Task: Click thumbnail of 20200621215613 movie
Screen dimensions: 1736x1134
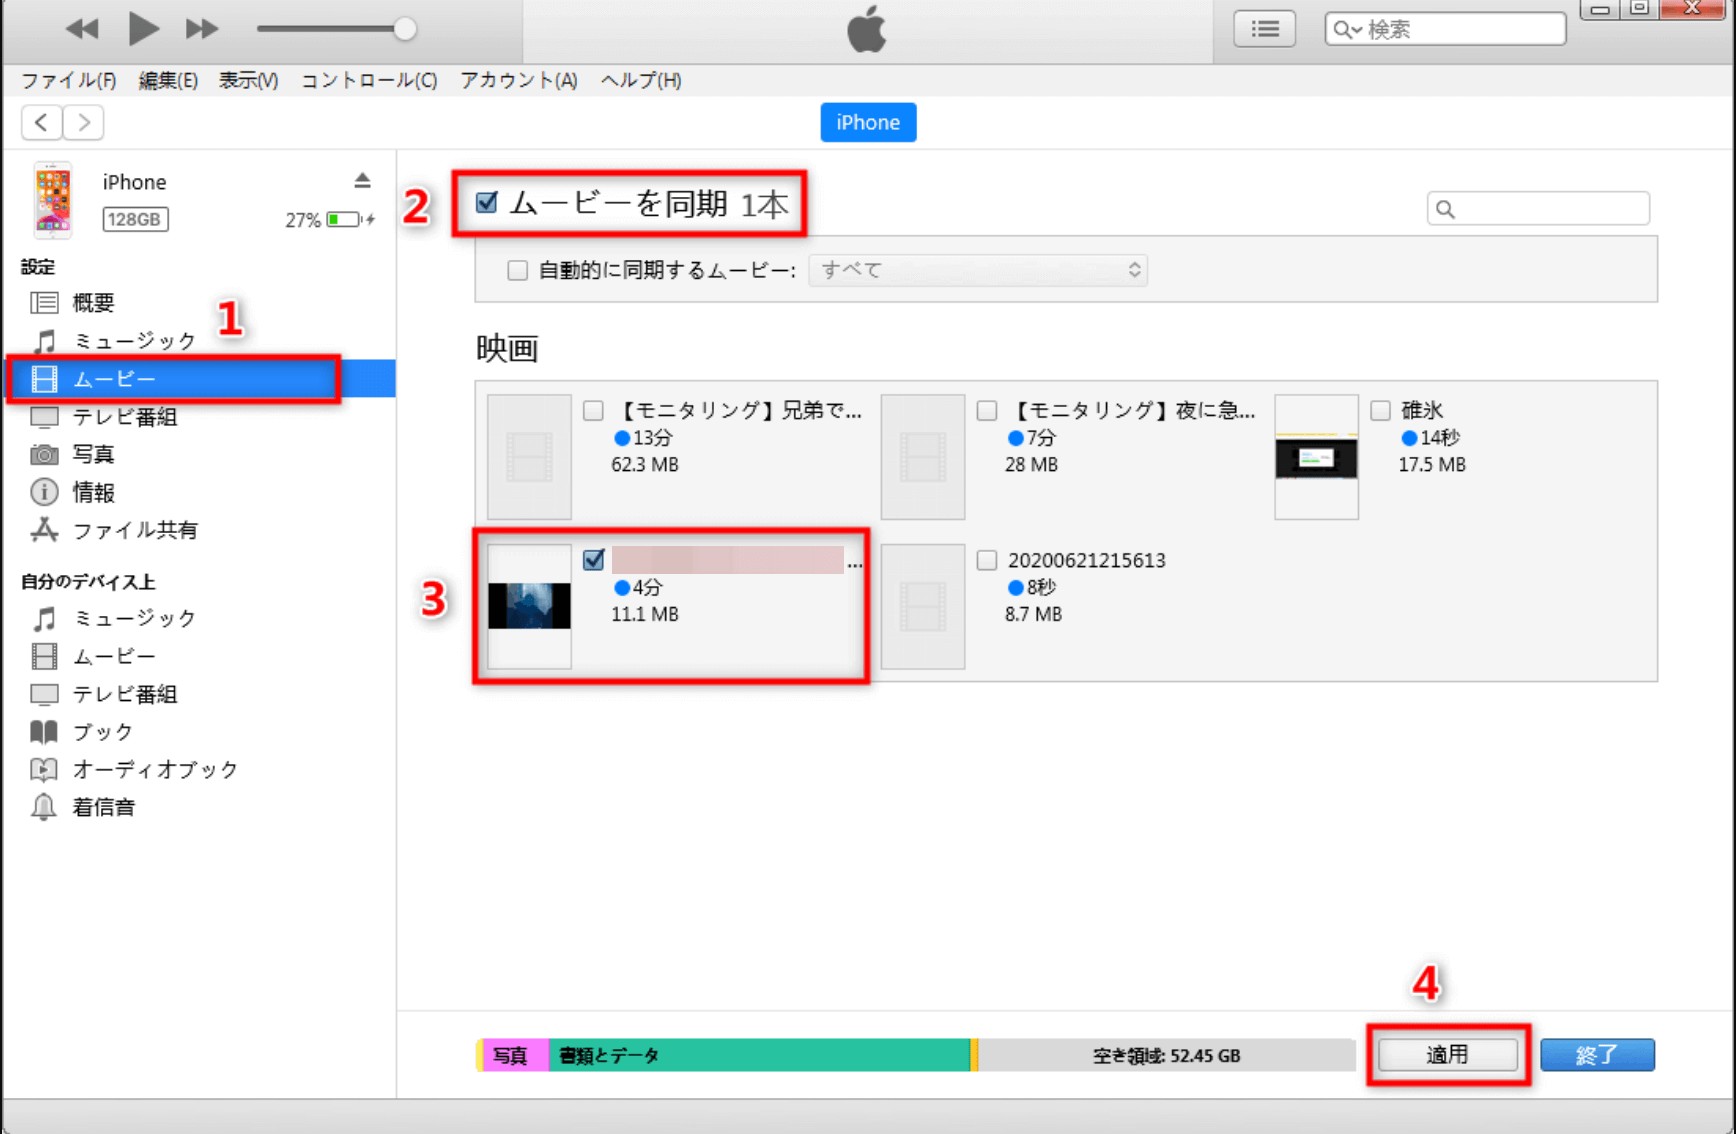Action: click(923, 606)
